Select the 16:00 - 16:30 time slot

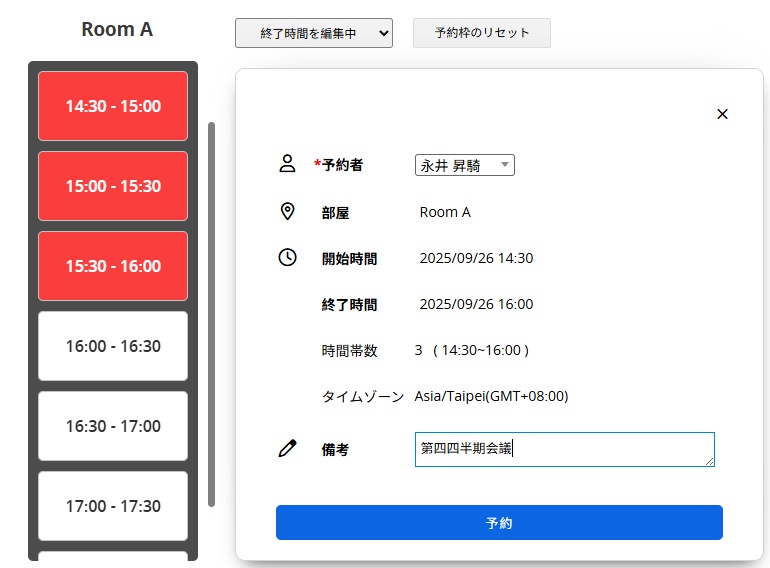tap(113, 346)
